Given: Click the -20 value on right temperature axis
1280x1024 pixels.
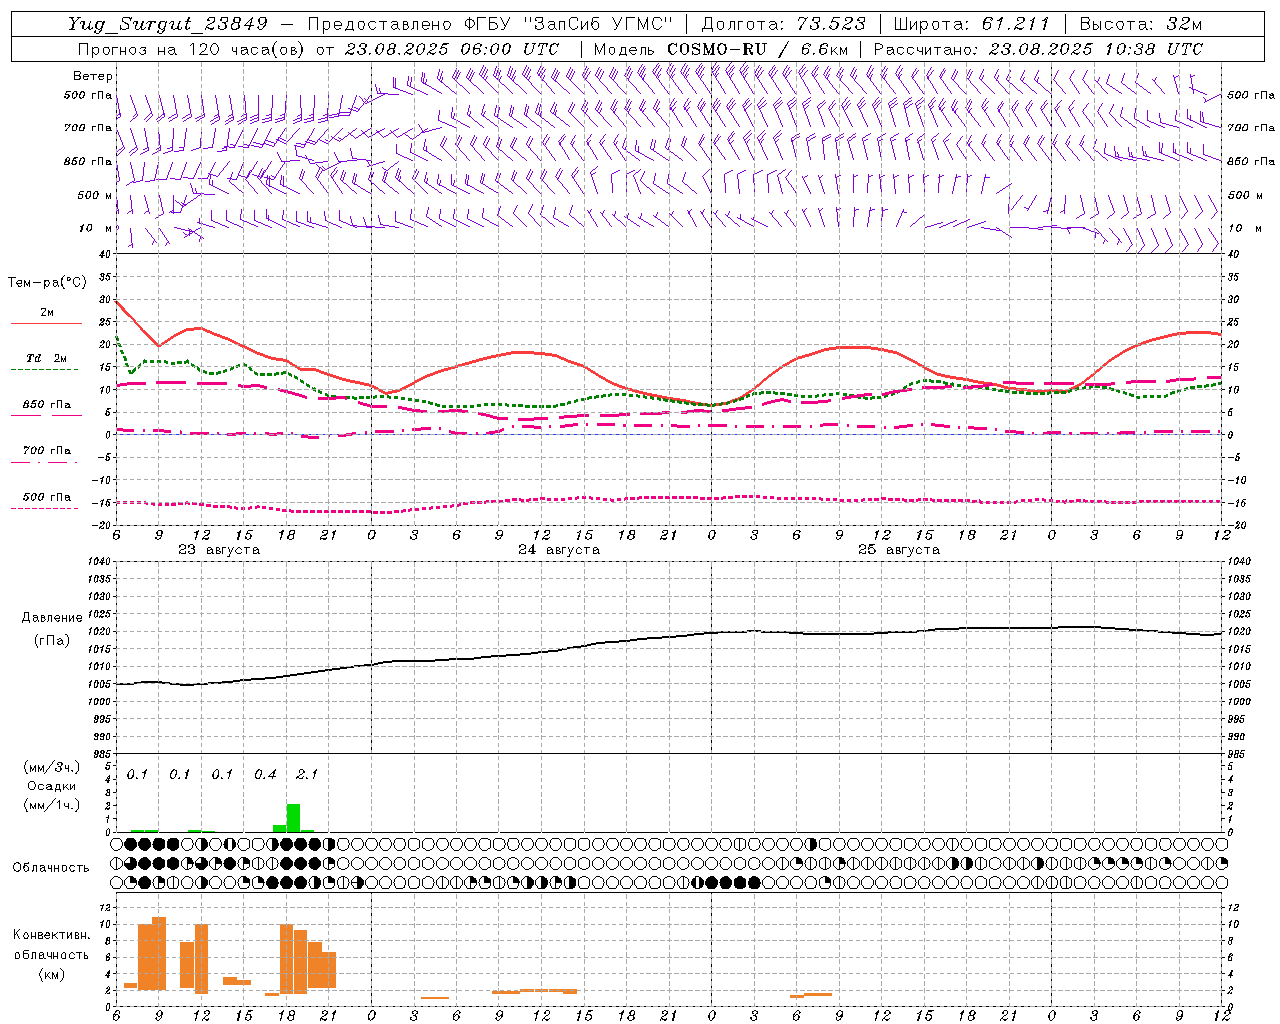Looking at the screenshot, I should [1236, 525].
